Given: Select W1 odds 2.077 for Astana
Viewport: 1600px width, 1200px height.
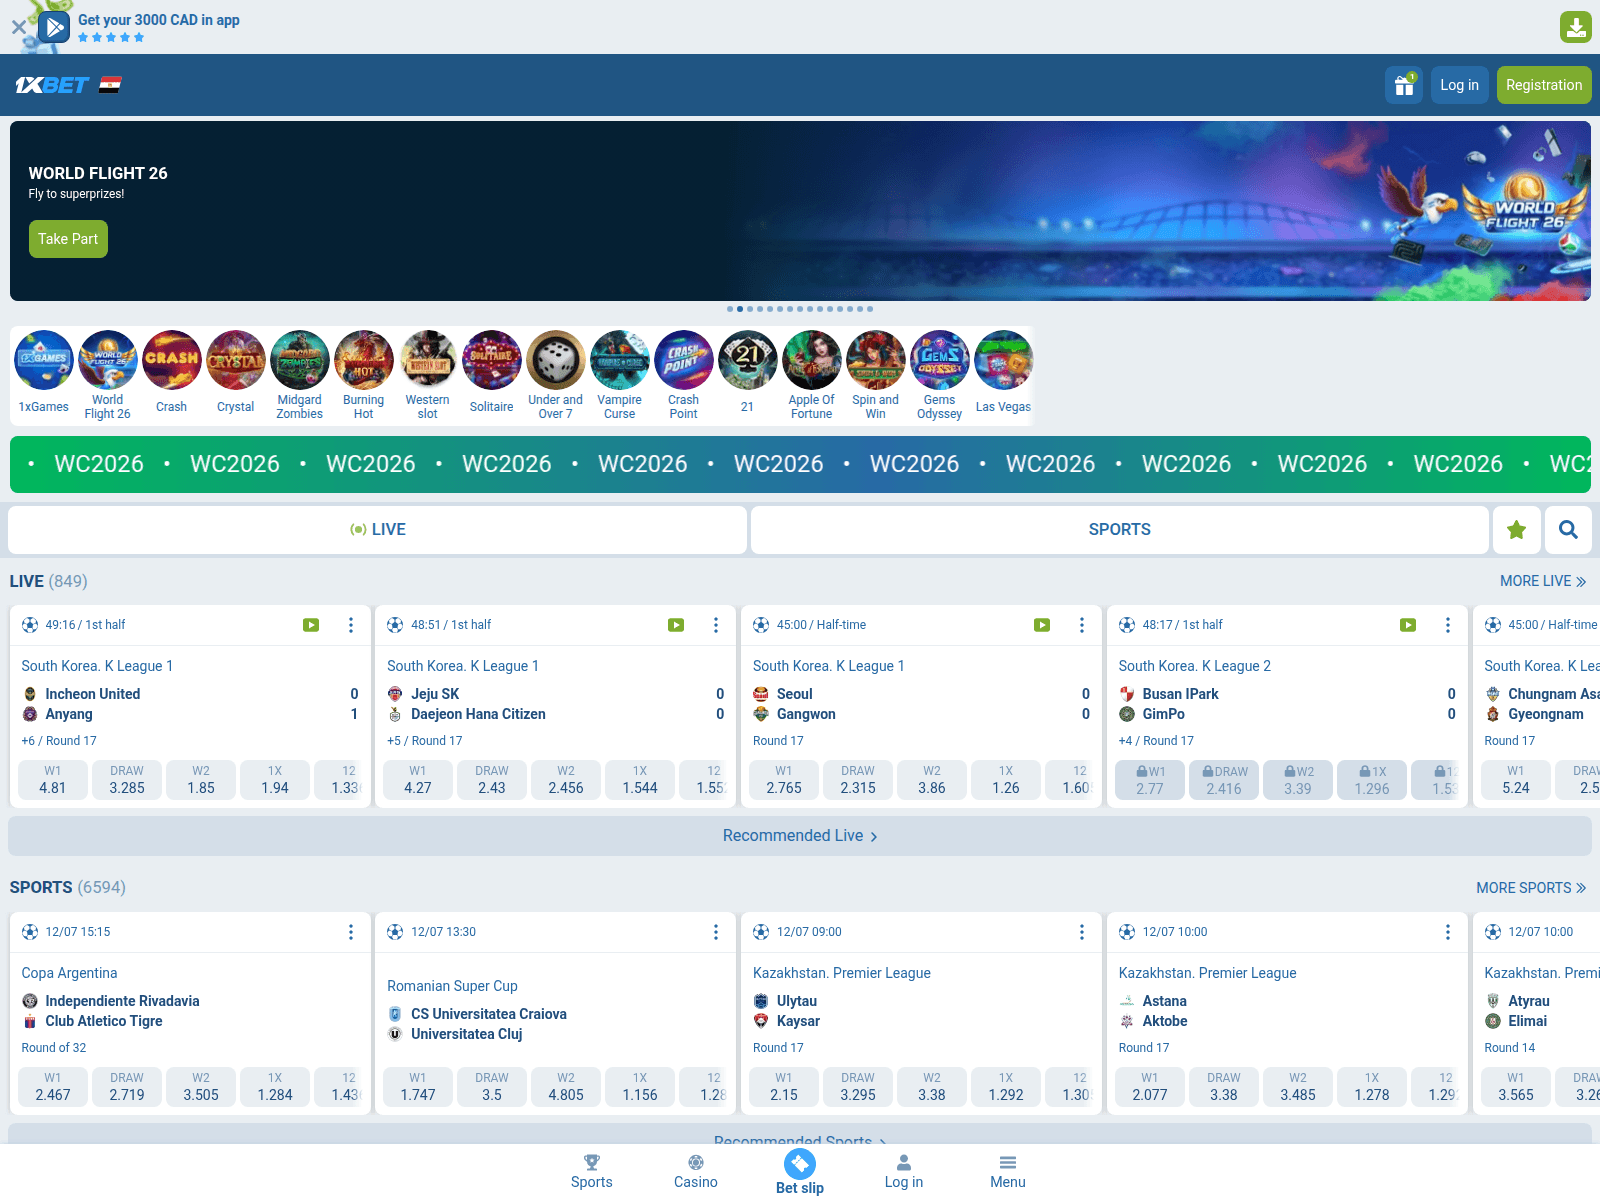Looking at the screenshot, I should [1150, 1087].
